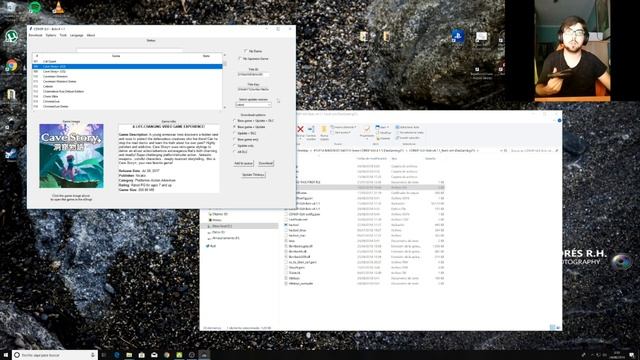Click the game search field above the list
Image resolution: width=640 pixels, height=360 pixels.
pos(130,50)
